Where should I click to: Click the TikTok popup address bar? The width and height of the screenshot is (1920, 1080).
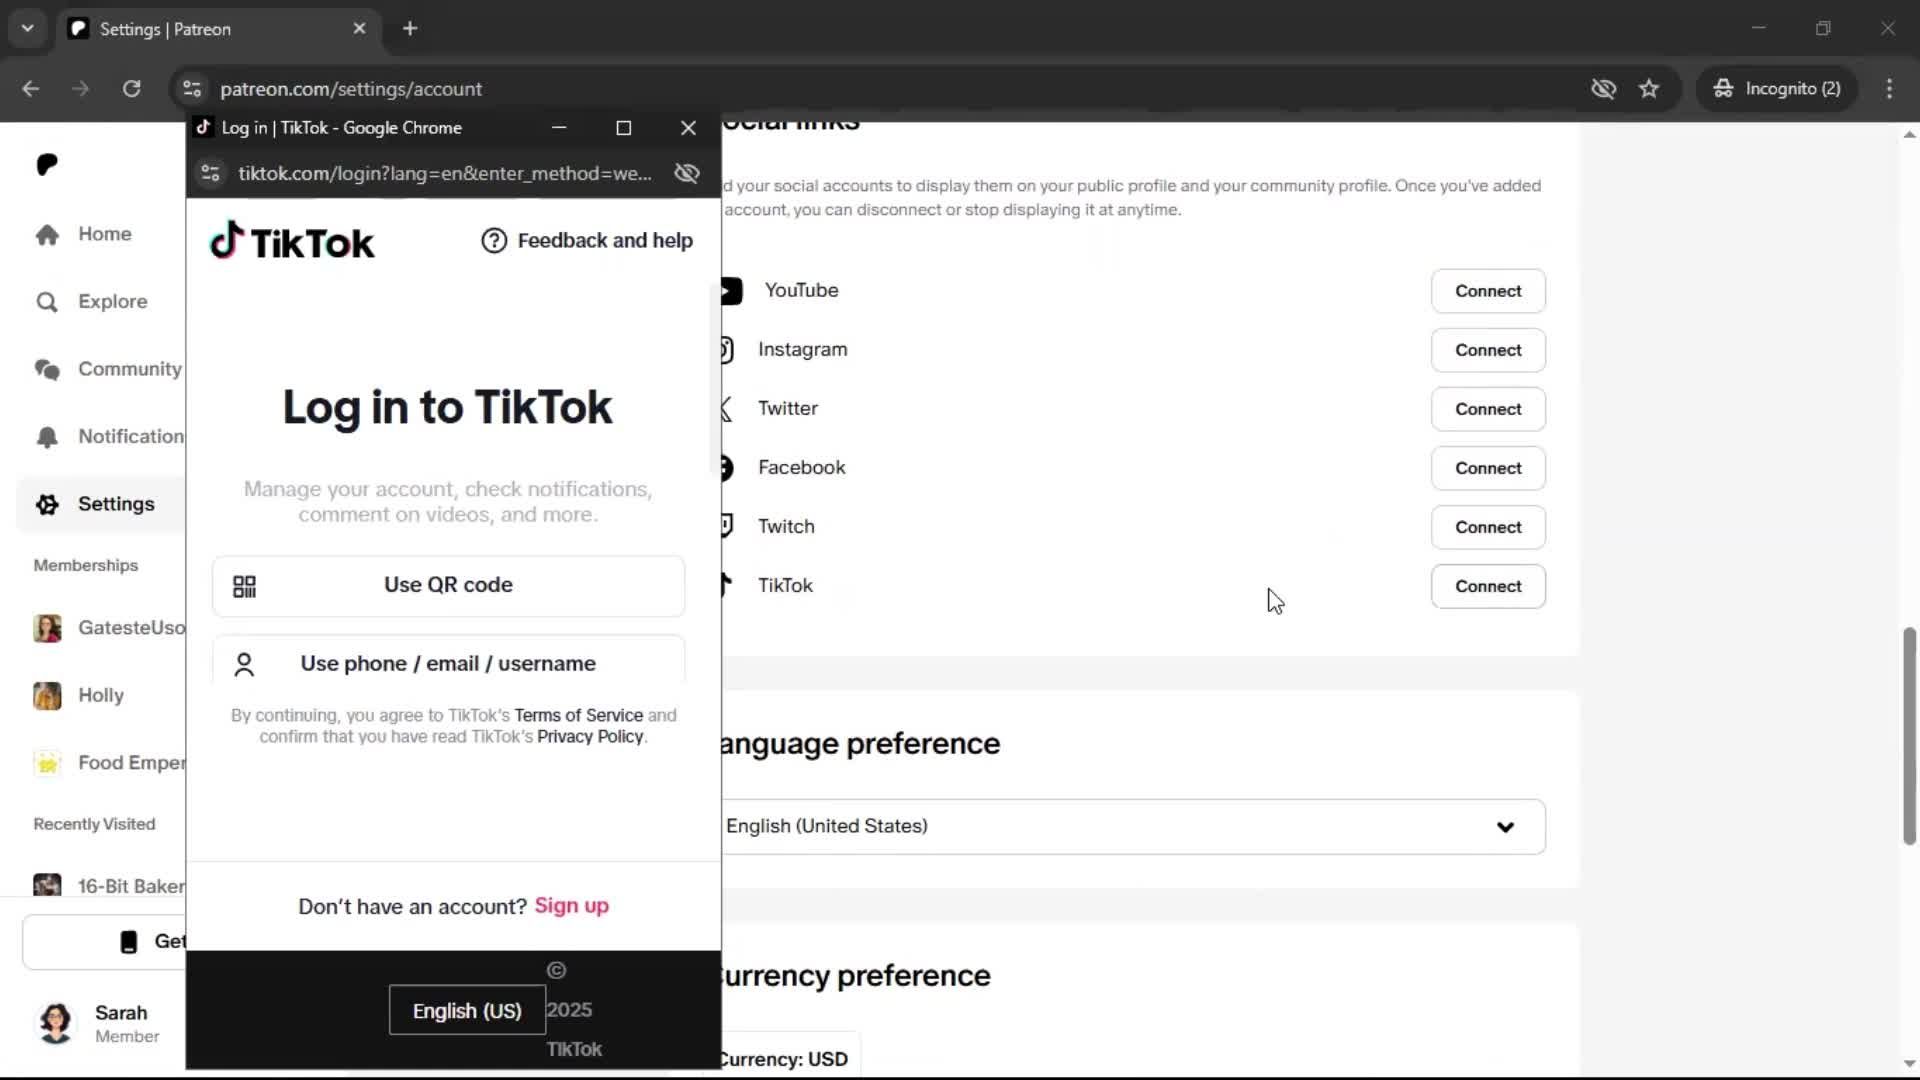pos(445,173)
